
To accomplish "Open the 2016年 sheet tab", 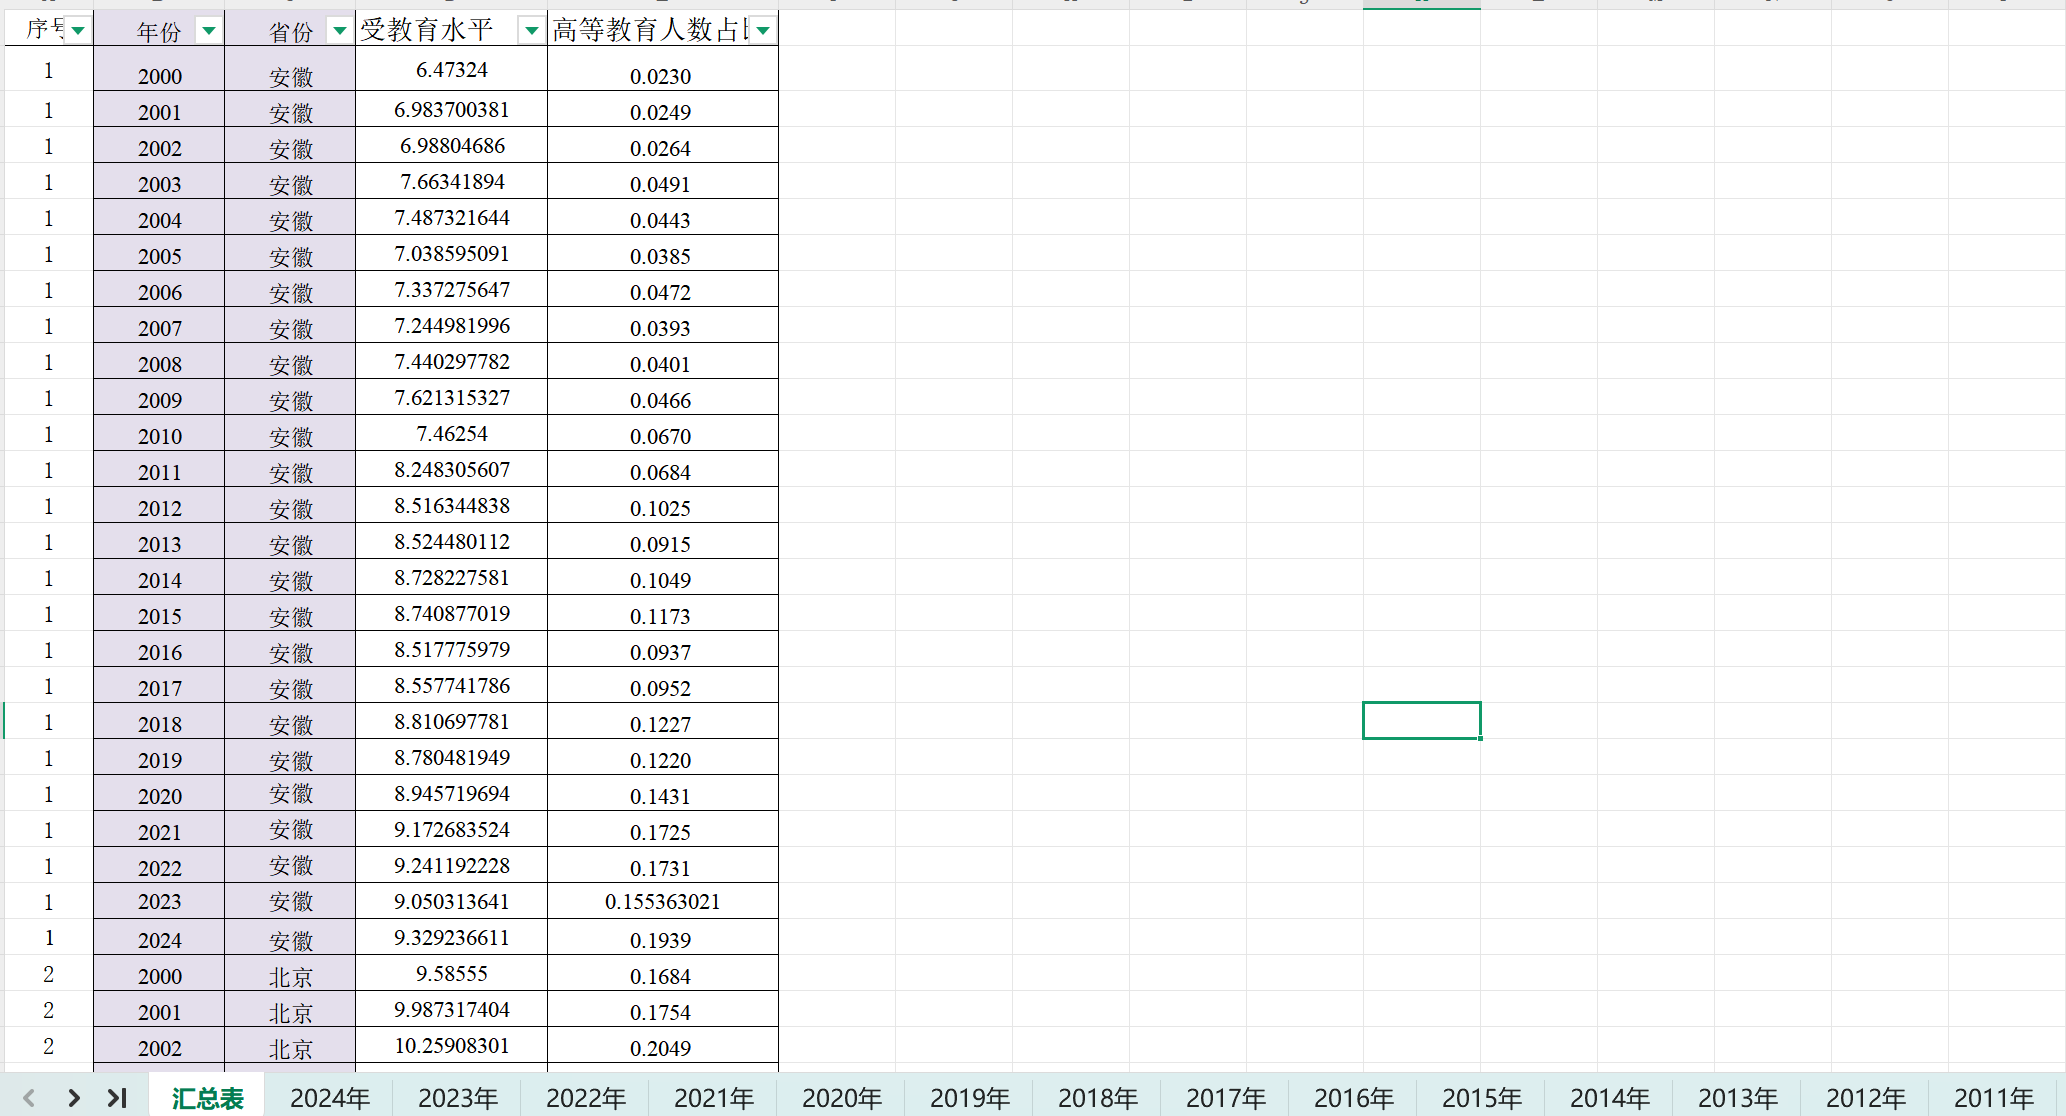I will (1353, 1098).
